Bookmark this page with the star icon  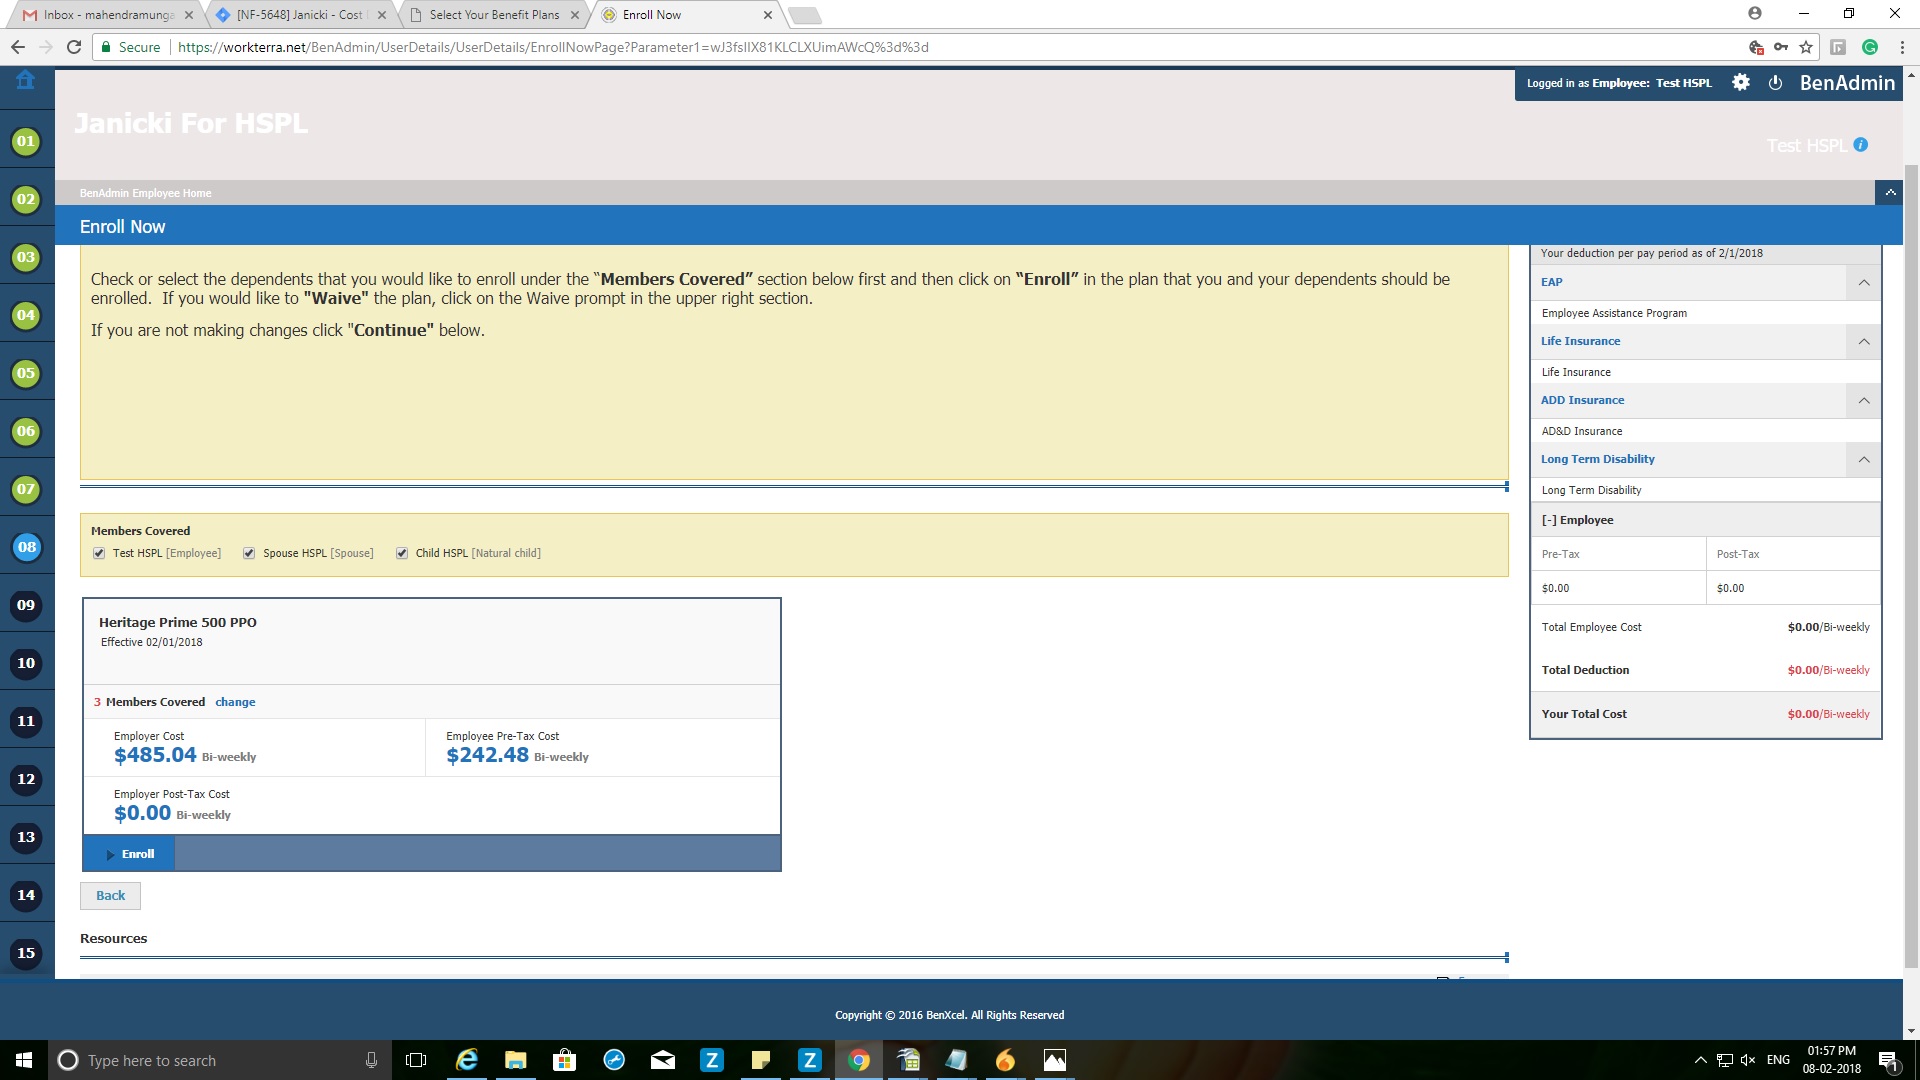pyautogui.click(x=1806, y=47)
